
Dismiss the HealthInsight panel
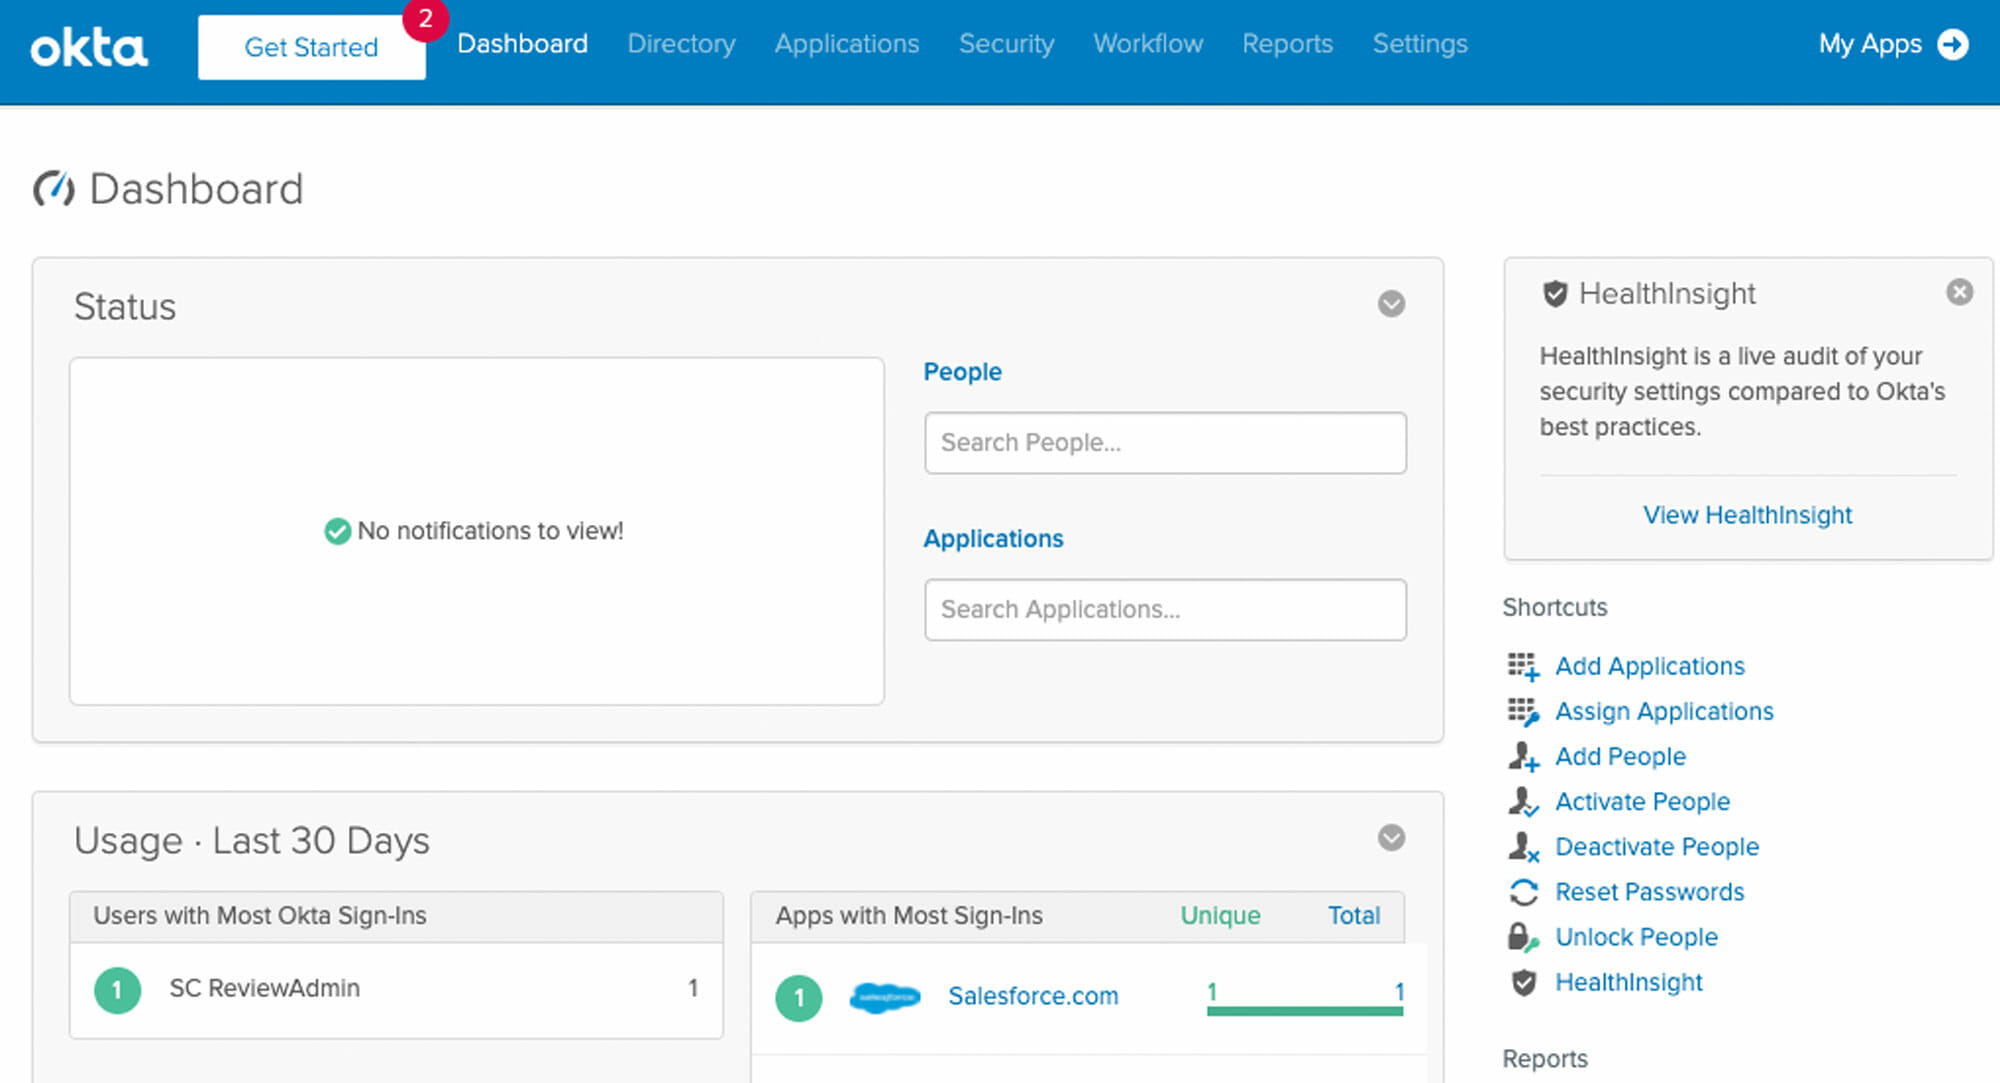pos(1959,292)
